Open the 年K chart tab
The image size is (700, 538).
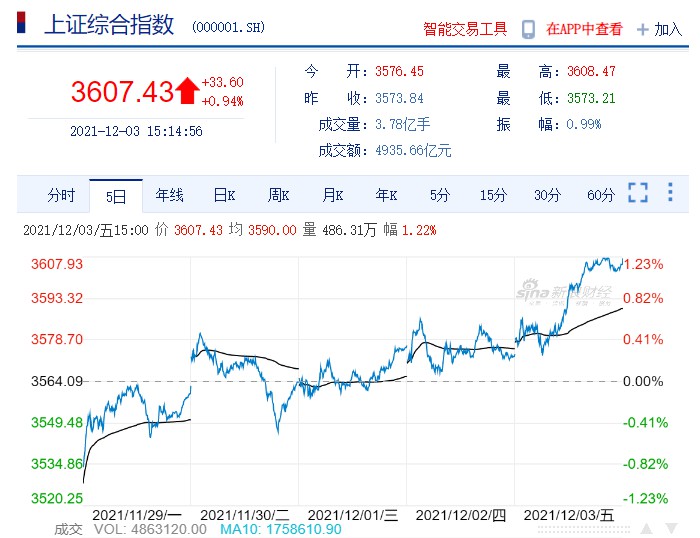point(386,195)
